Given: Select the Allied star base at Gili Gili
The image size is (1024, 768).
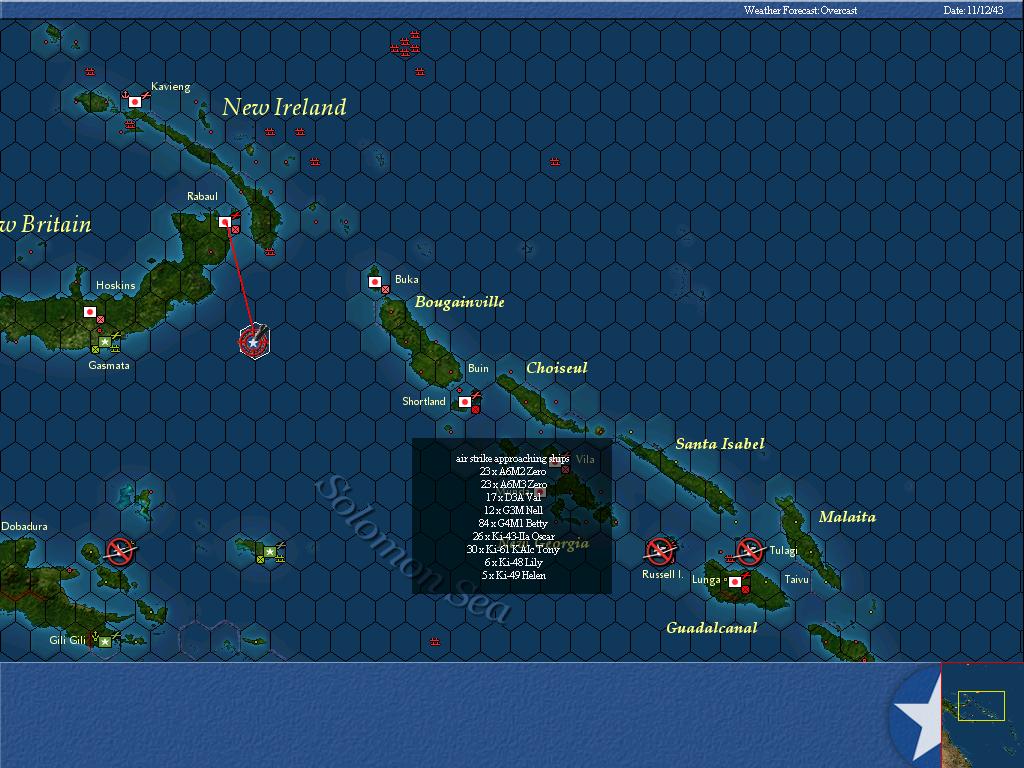Looking at the screenshot, I should (104, 642).
